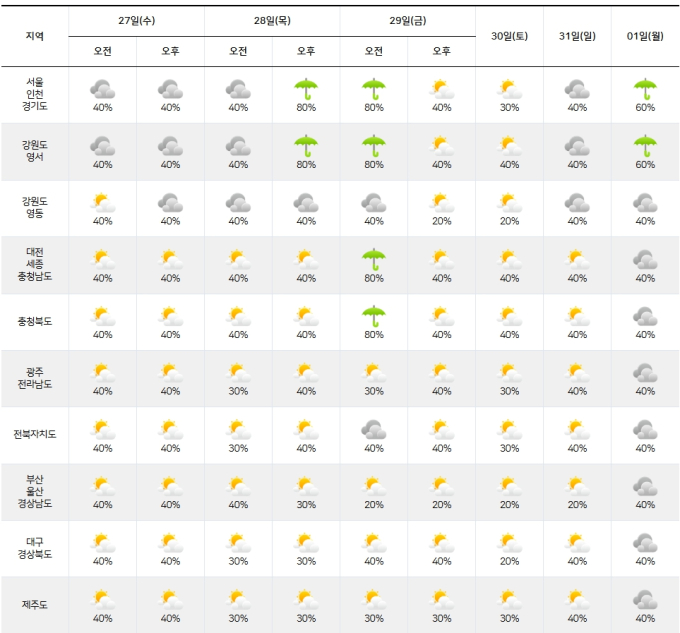The image size is (680, 633).
Task: Click 광주 전라남도 28일 오전 partly sunny icon
Action: (x=238, y=373)
